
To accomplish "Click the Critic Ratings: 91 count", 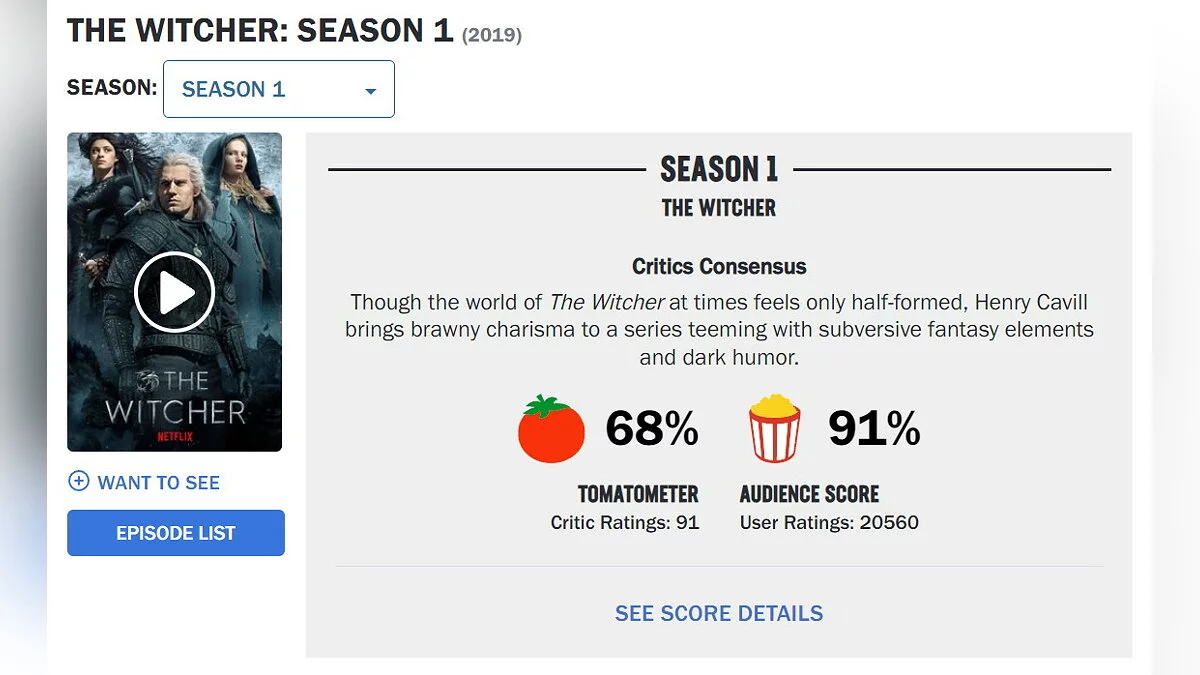I will tap(625, 522).
